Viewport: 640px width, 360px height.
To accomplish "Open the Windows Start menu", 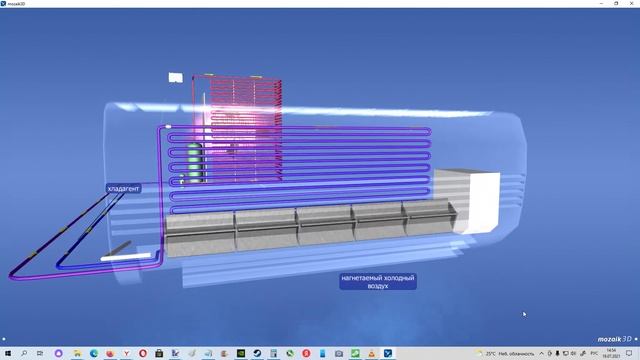I will point(8,353).
